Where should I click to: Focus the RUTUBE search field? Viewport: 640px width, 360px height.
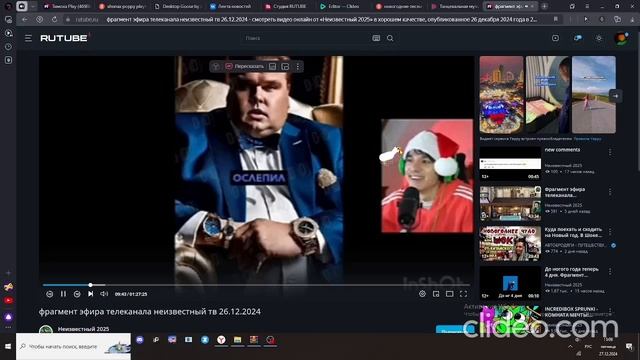click(x=306, y=38)
